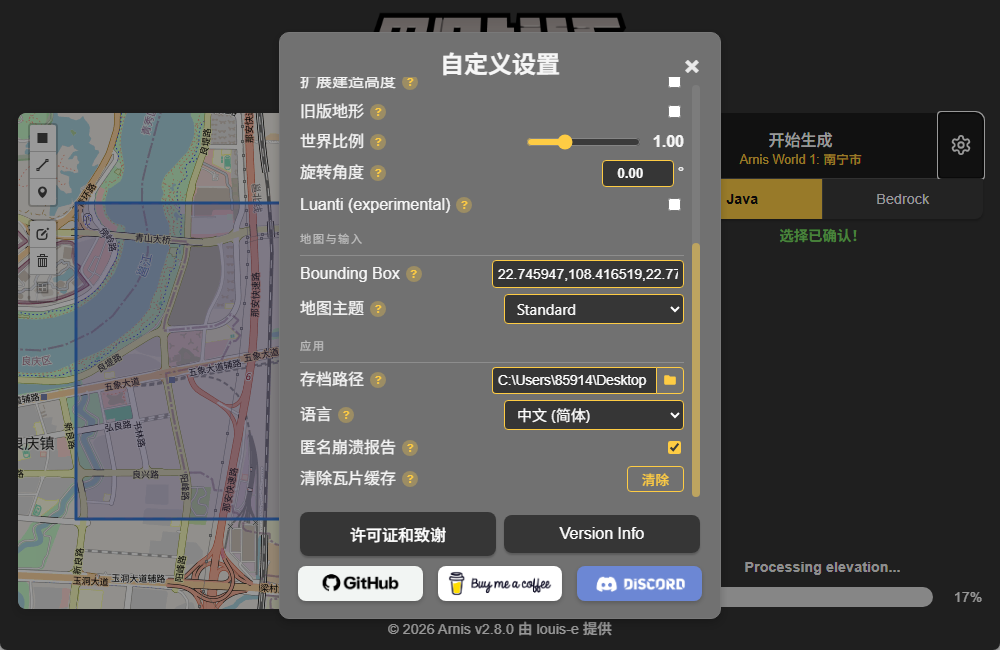The width and height of the screenshot is (1000, 650).
Task: Select the rectangle draw tool on map
Action: click(43, 138)
